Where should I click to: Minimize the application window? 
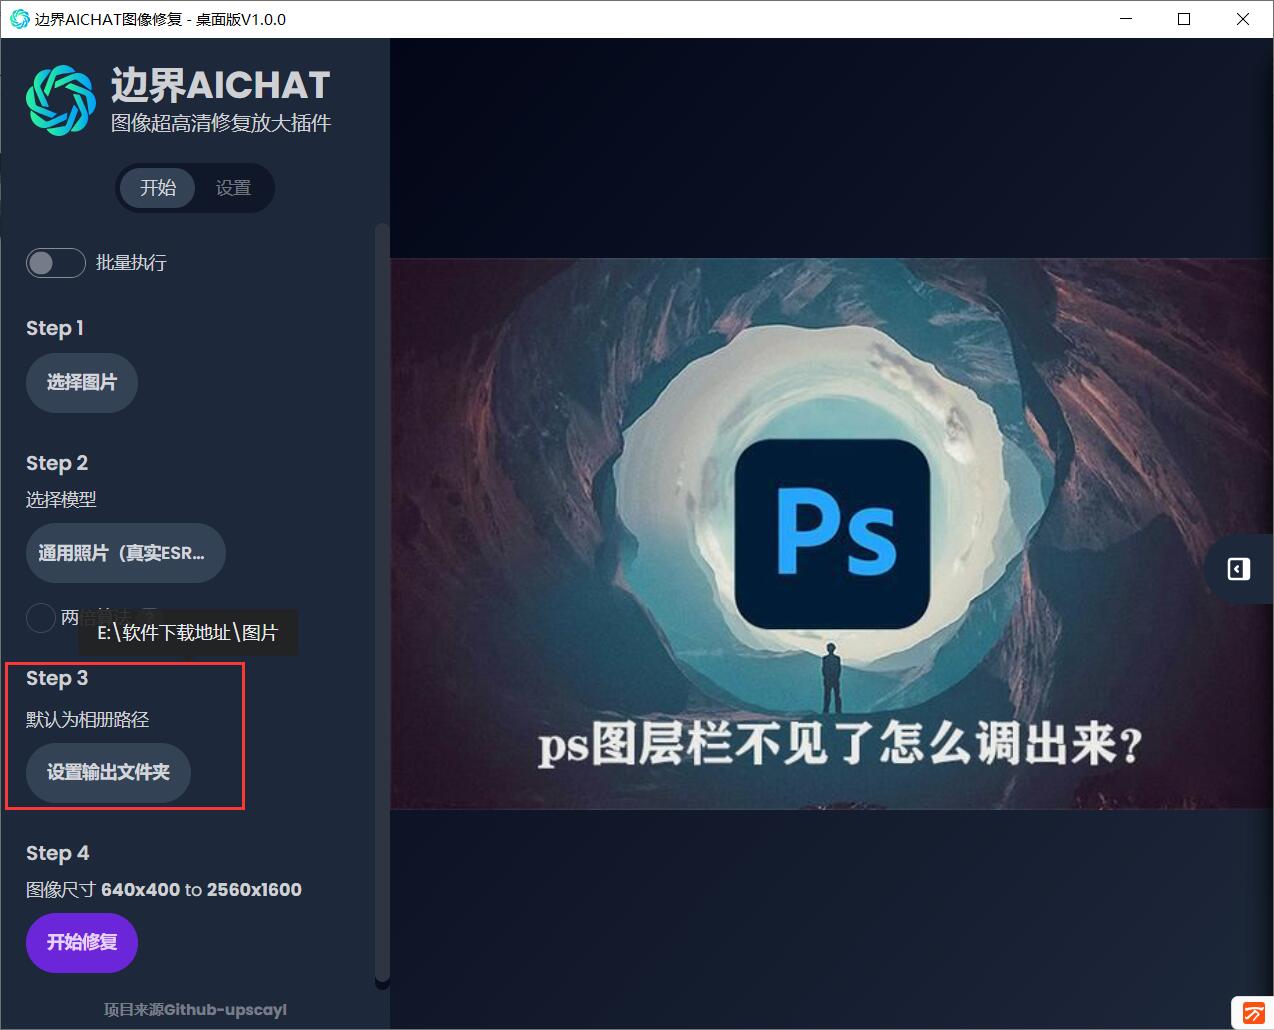[x=1126, y=19]
